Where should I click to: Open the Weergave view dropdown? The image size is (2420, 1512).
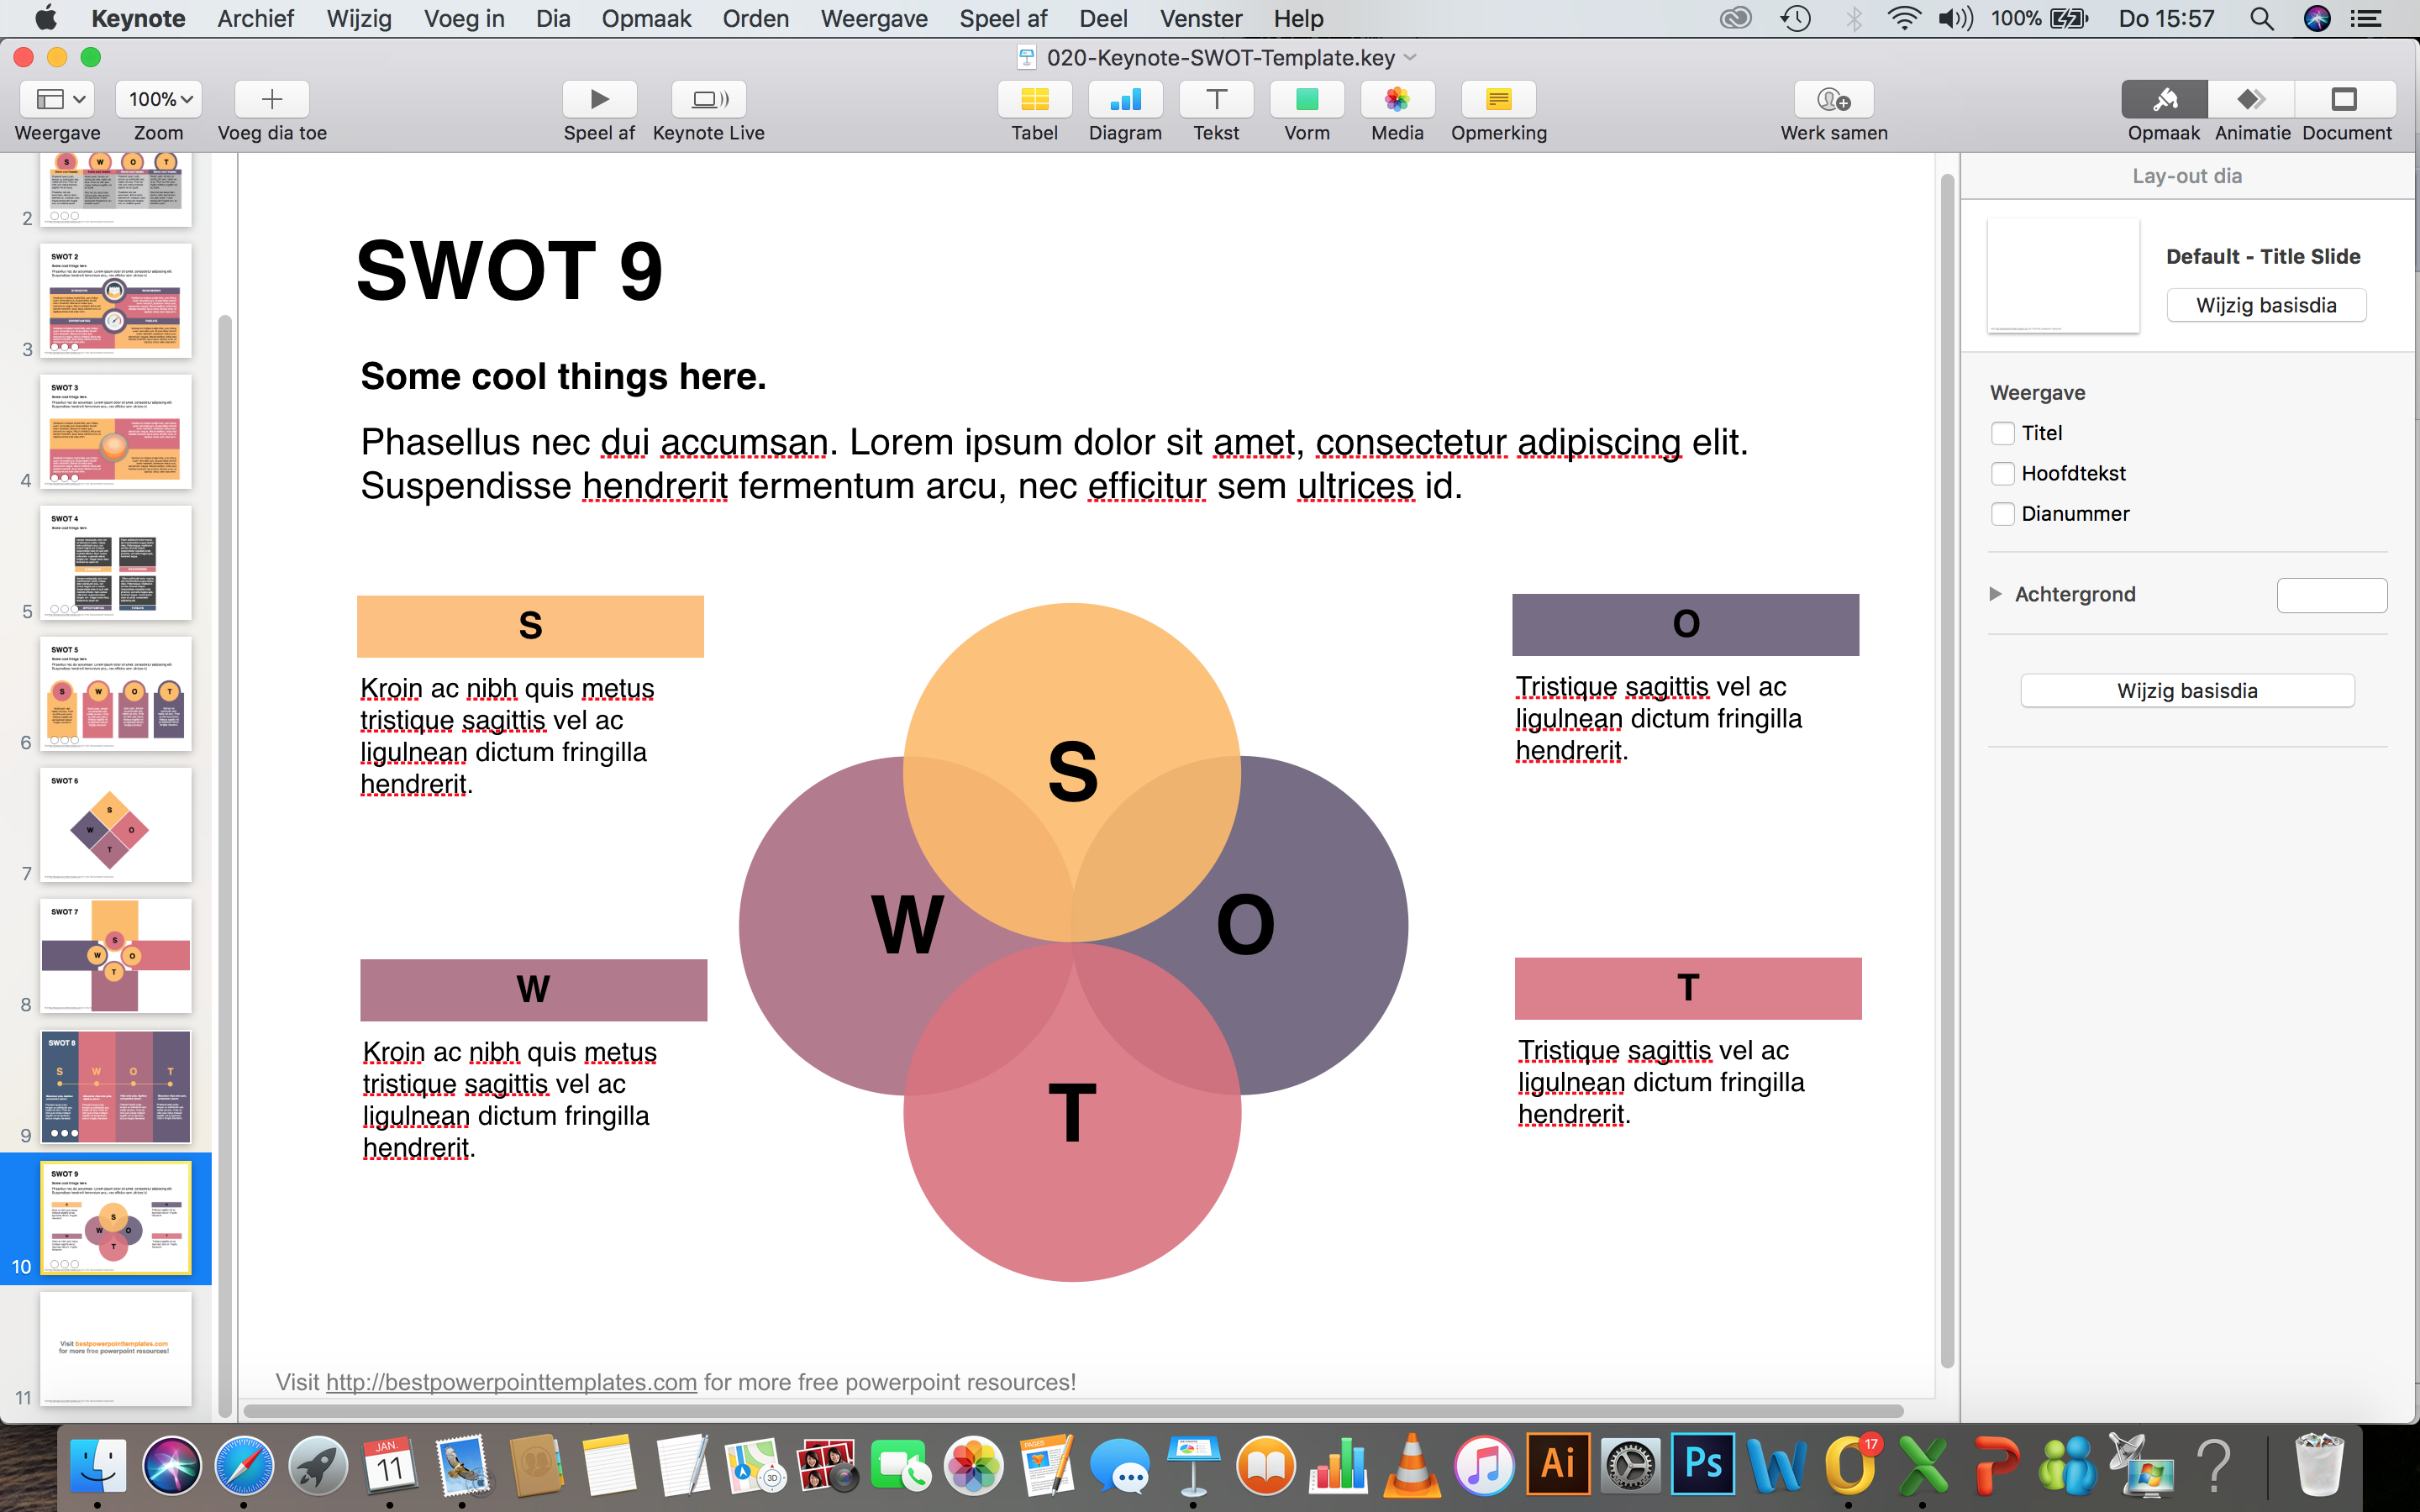pos(57,99)
